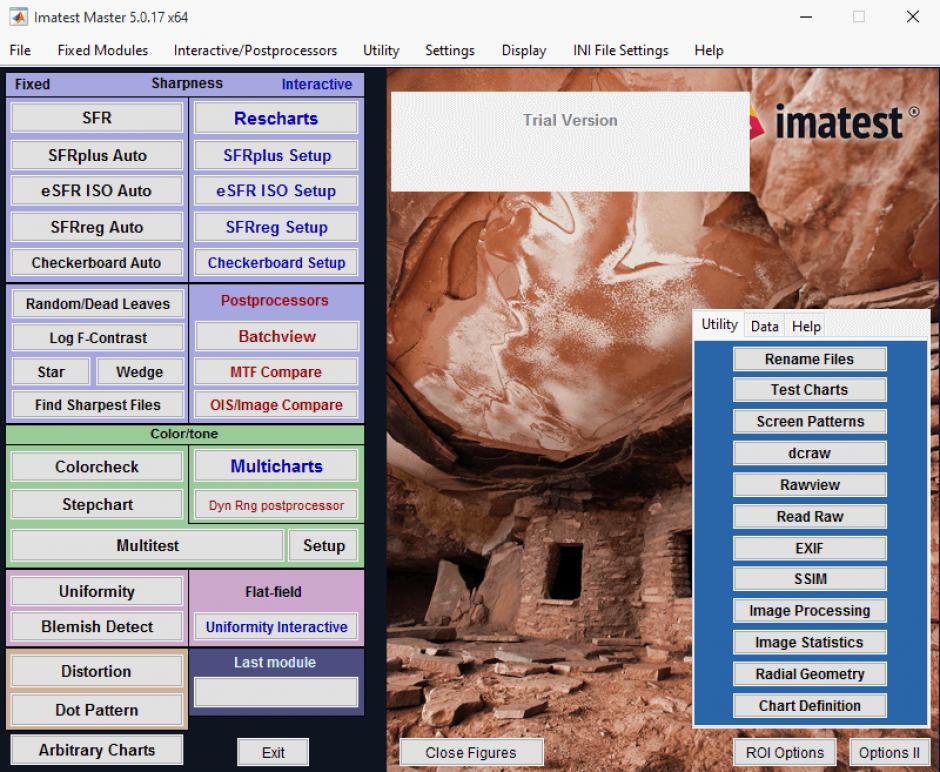Click Close Figures button
The image size is (940, 772).
471,752
